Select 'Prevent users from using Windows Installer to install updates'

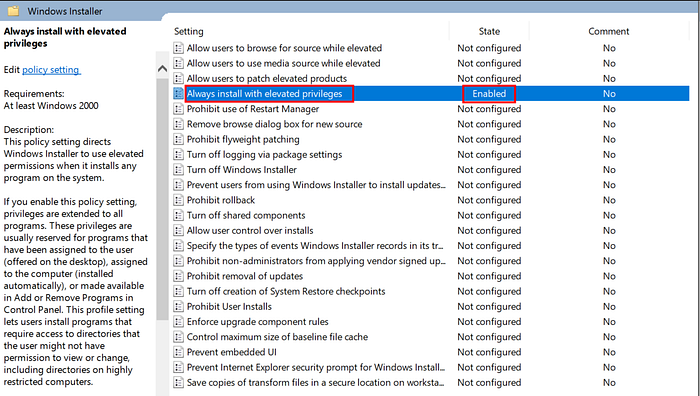click(316, 184)
